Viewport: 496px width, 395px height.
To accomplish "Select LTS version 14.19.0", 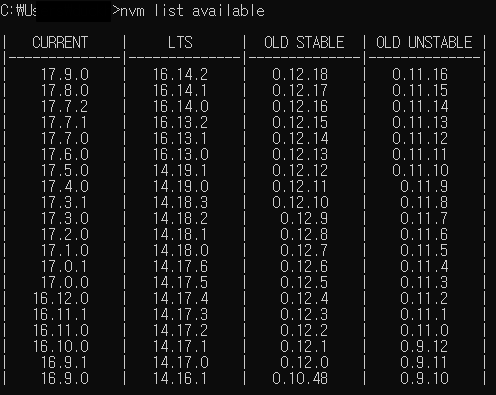I will click(181, 186).
